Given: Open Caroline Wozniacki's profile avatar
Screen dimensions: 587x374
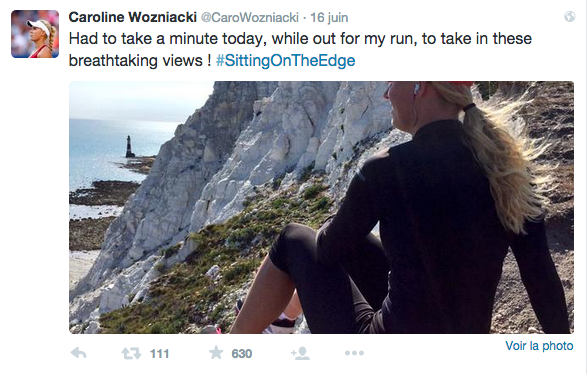Looking at the screenshot, I should pyautogui.click(x=35, y=34).
